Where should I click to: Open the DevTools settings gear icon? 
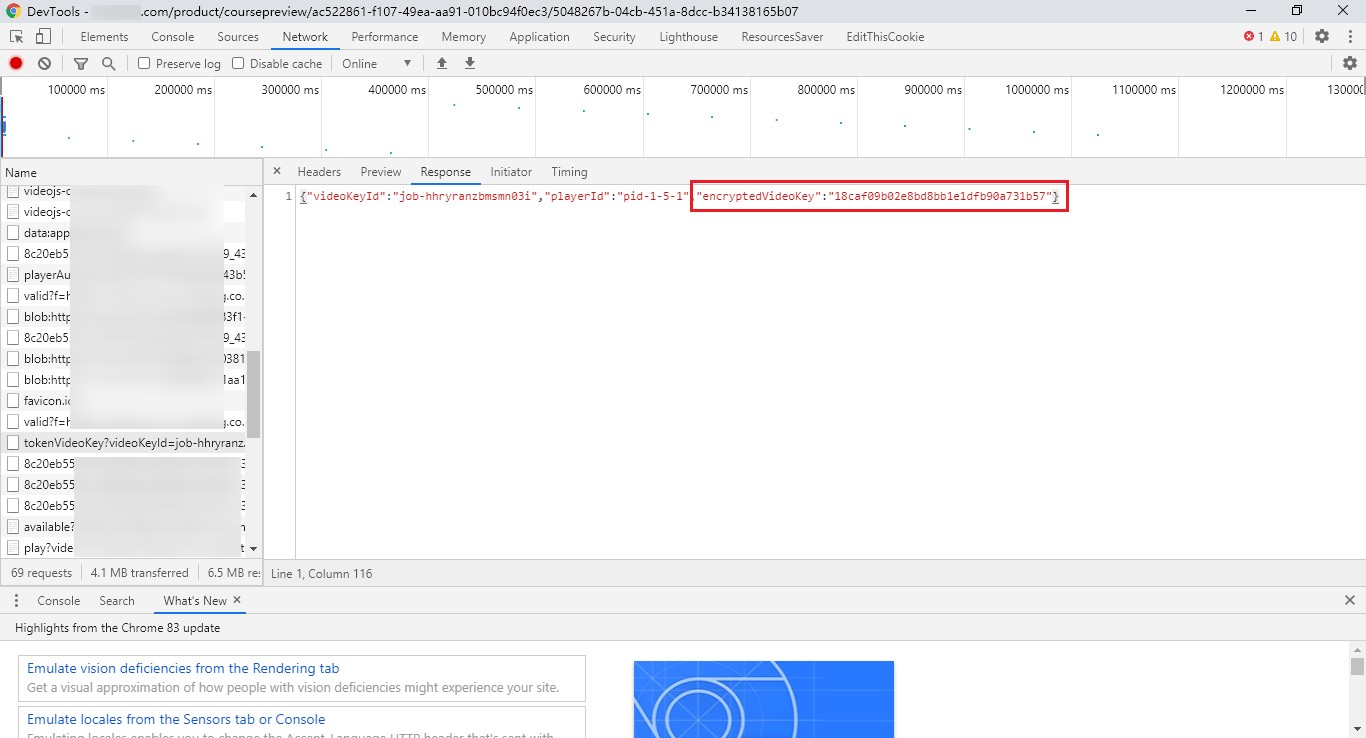(1322, 36)
